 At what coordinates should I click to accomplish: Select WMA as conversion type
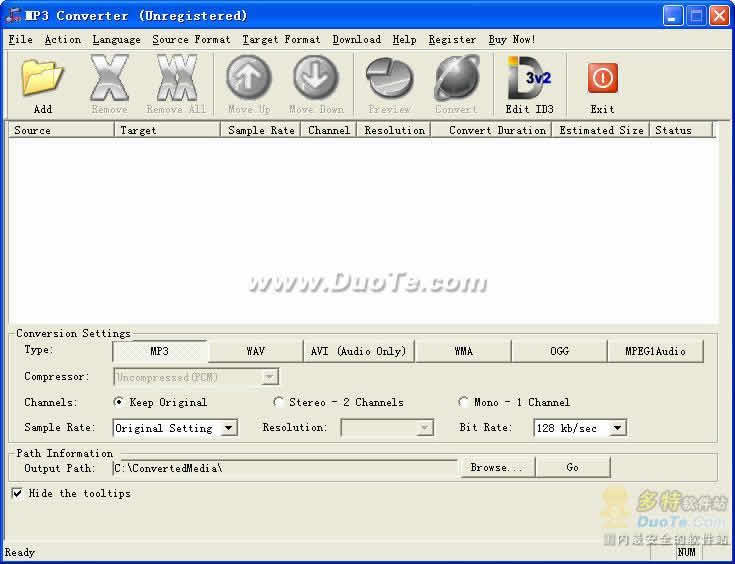(463, 351)
